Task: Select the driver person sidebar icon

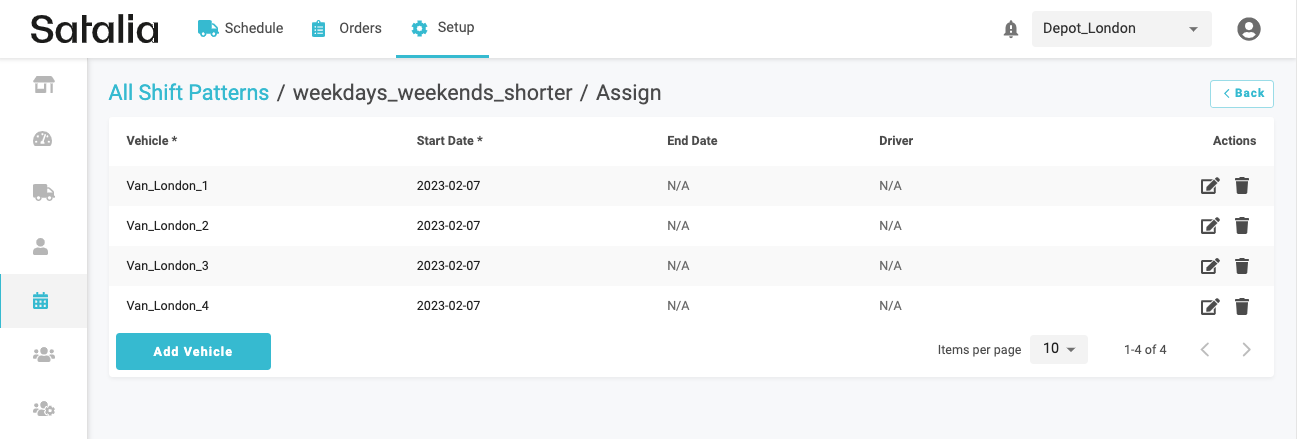Action: (43, 246)
